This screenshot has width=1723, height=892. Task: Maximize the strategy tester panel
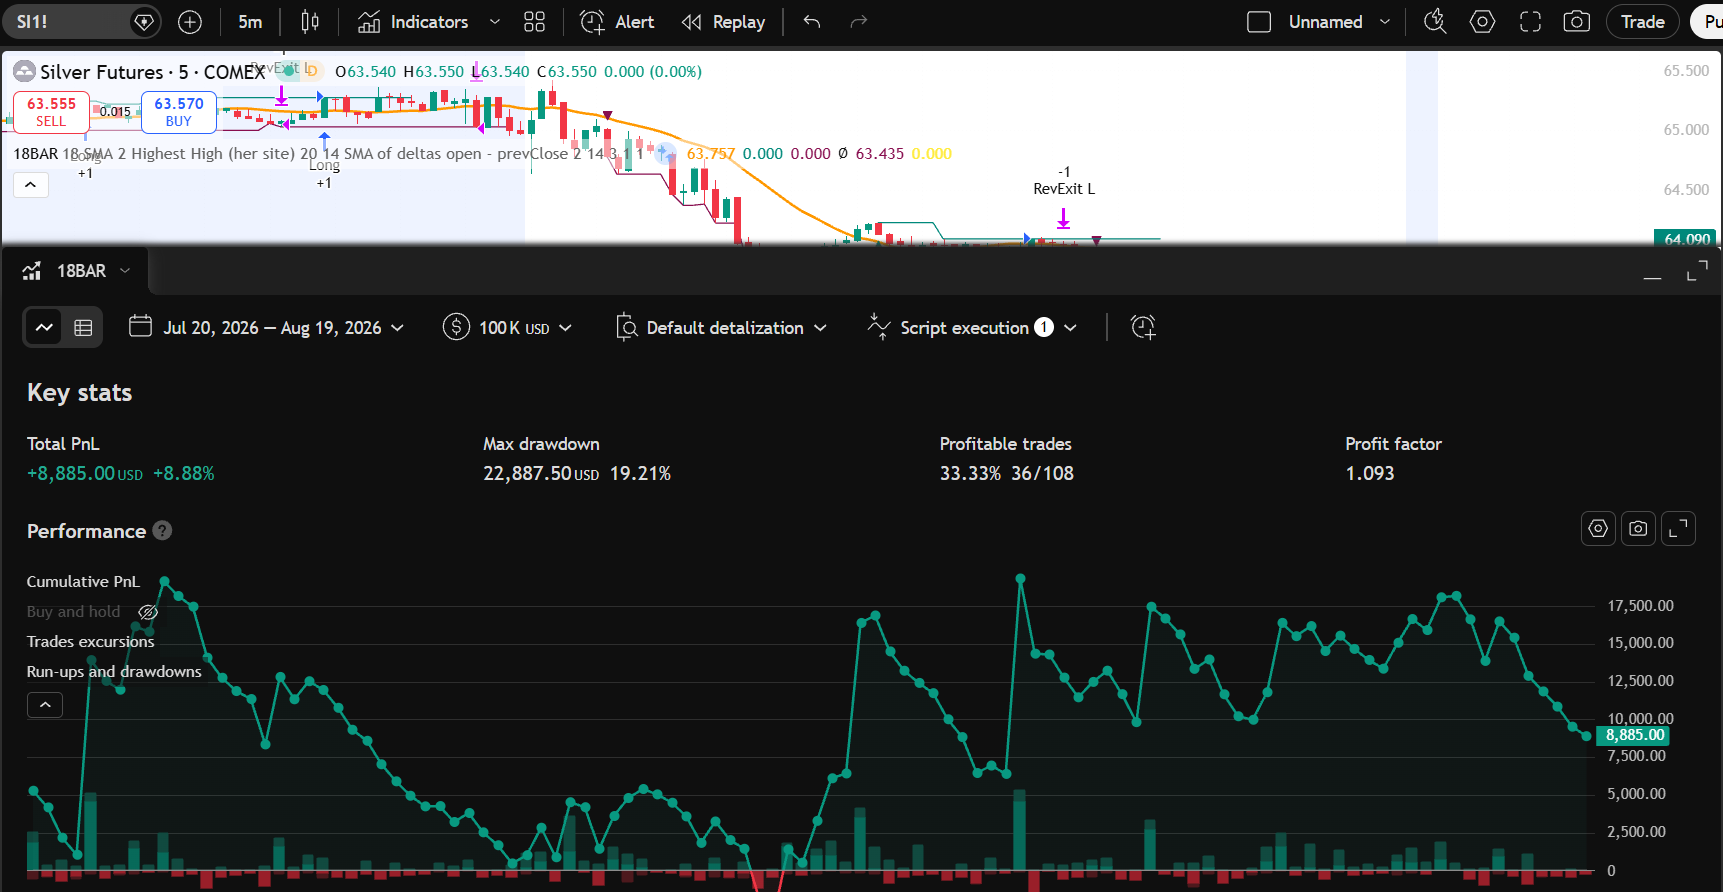coord(1697,272)
